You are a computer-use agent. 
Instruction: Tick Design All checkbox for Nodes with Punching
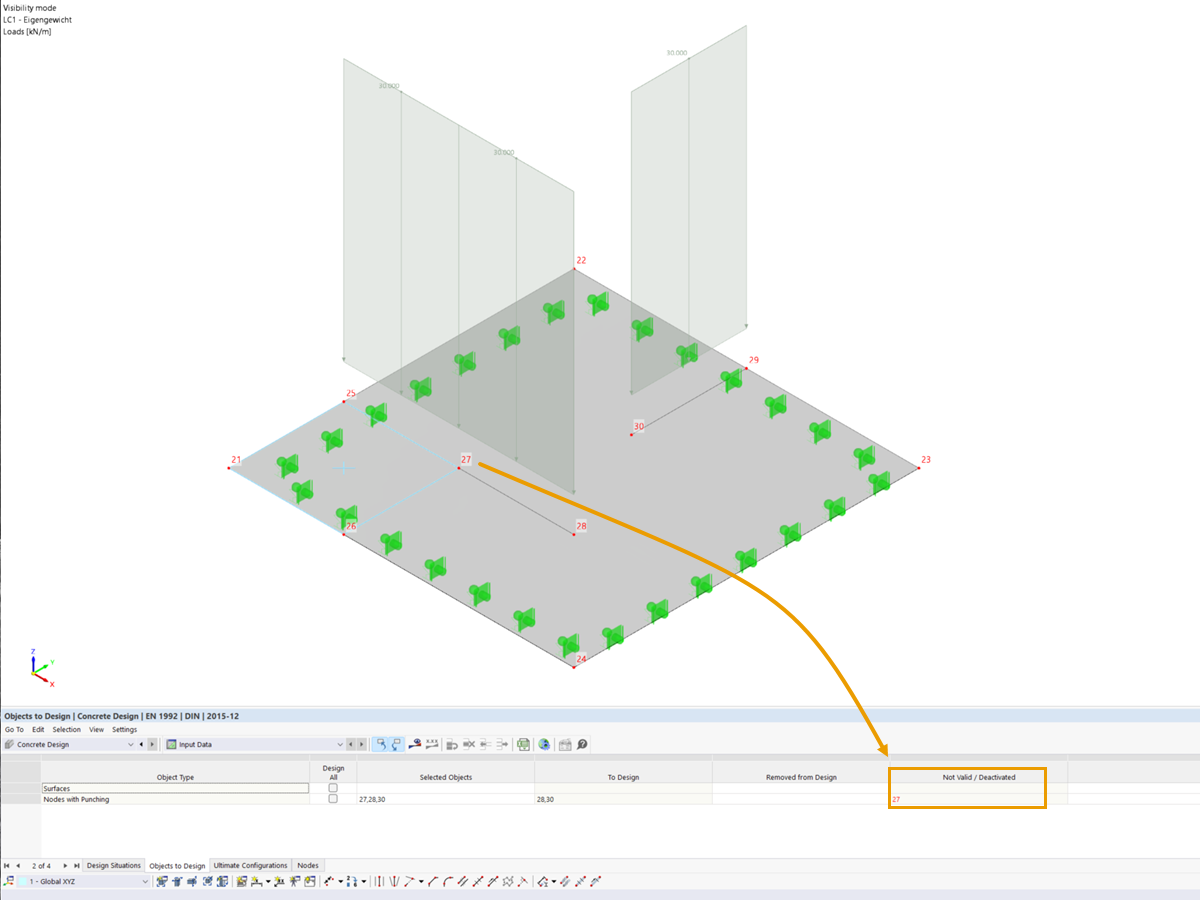tap(333, 799)
